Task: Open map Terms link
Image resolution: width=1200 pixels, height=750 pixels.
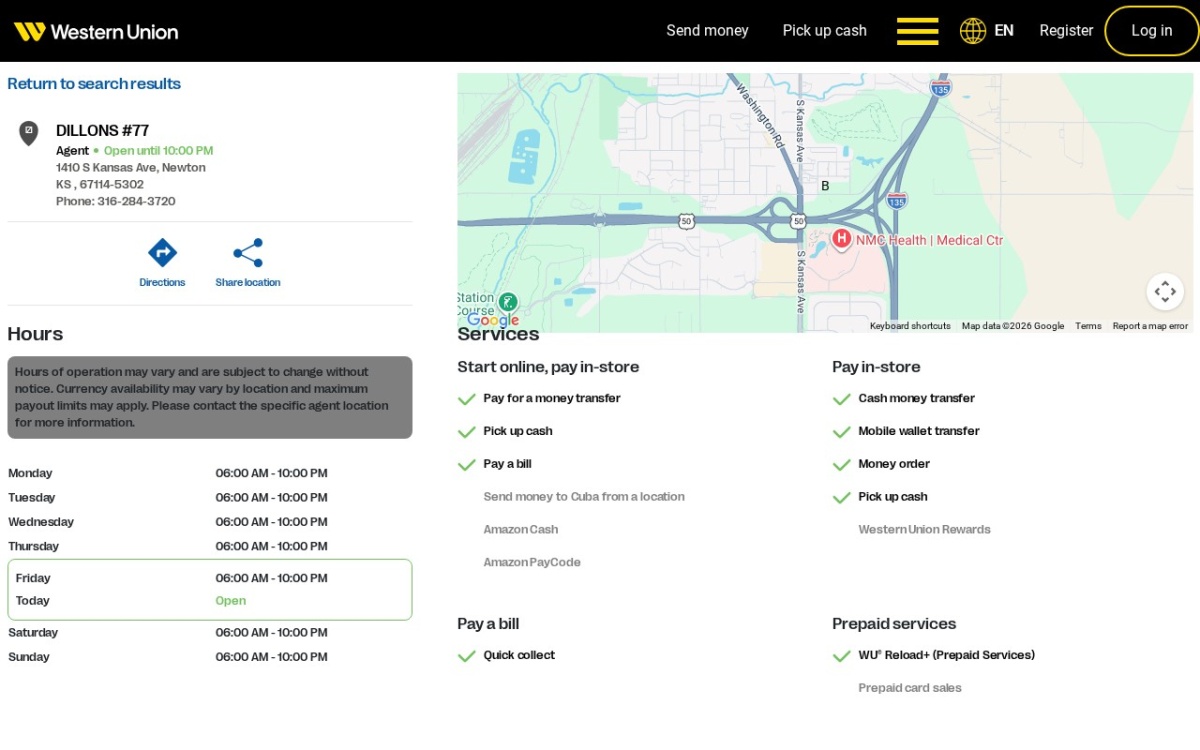Action: [1088, 326]
